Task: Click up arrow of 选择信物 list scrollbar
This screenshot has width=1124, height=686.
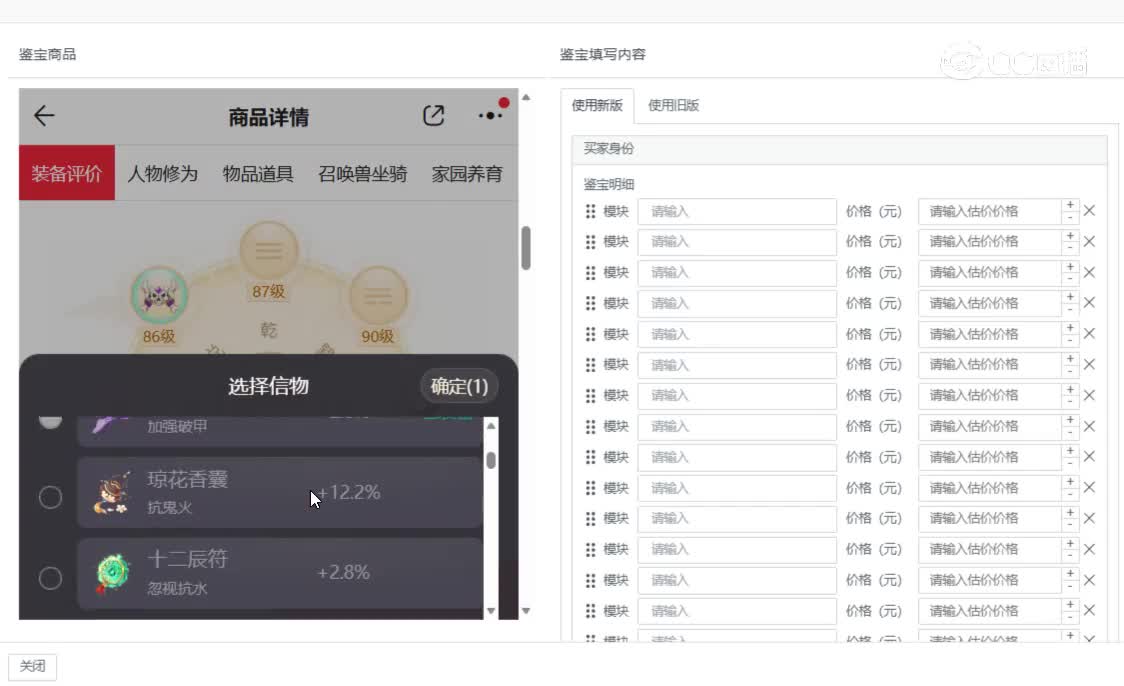Action: point(491,426)
